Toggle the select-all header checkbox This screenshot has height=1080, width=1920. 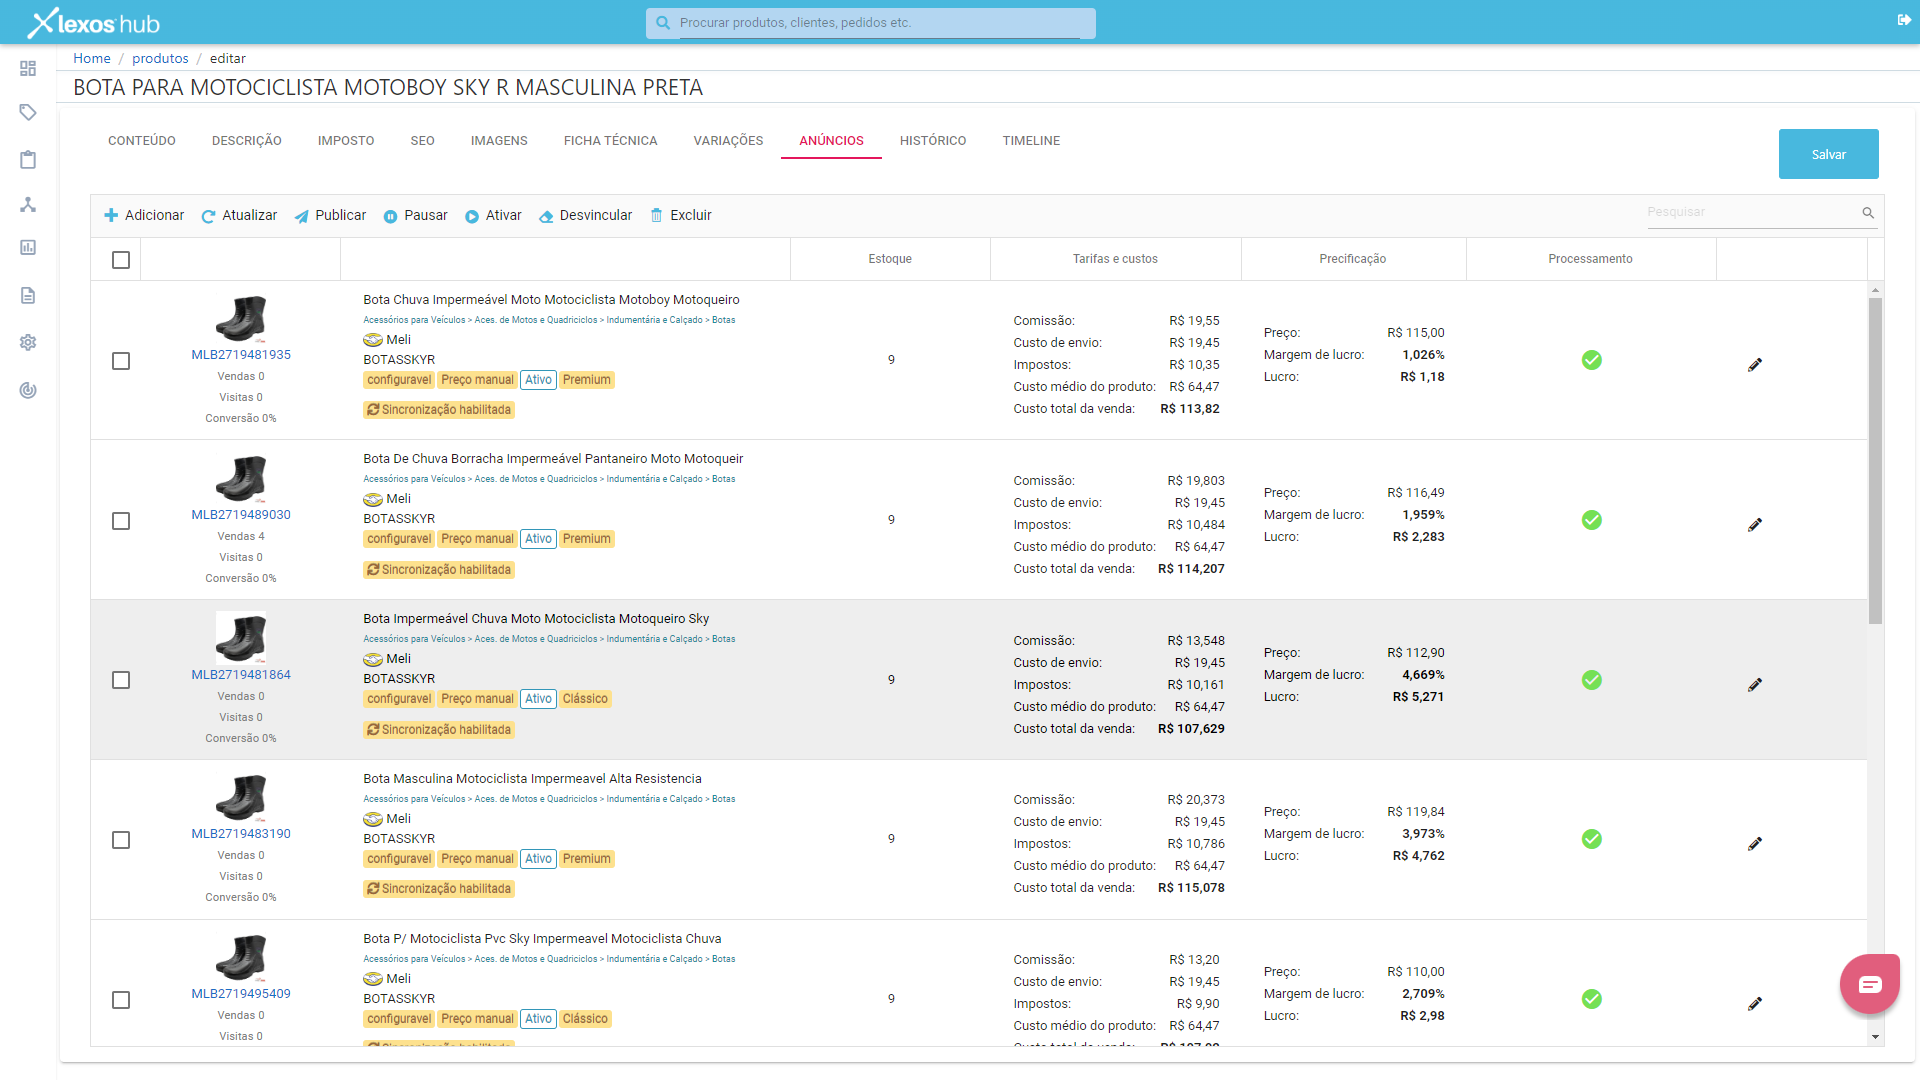coord(121,260)
